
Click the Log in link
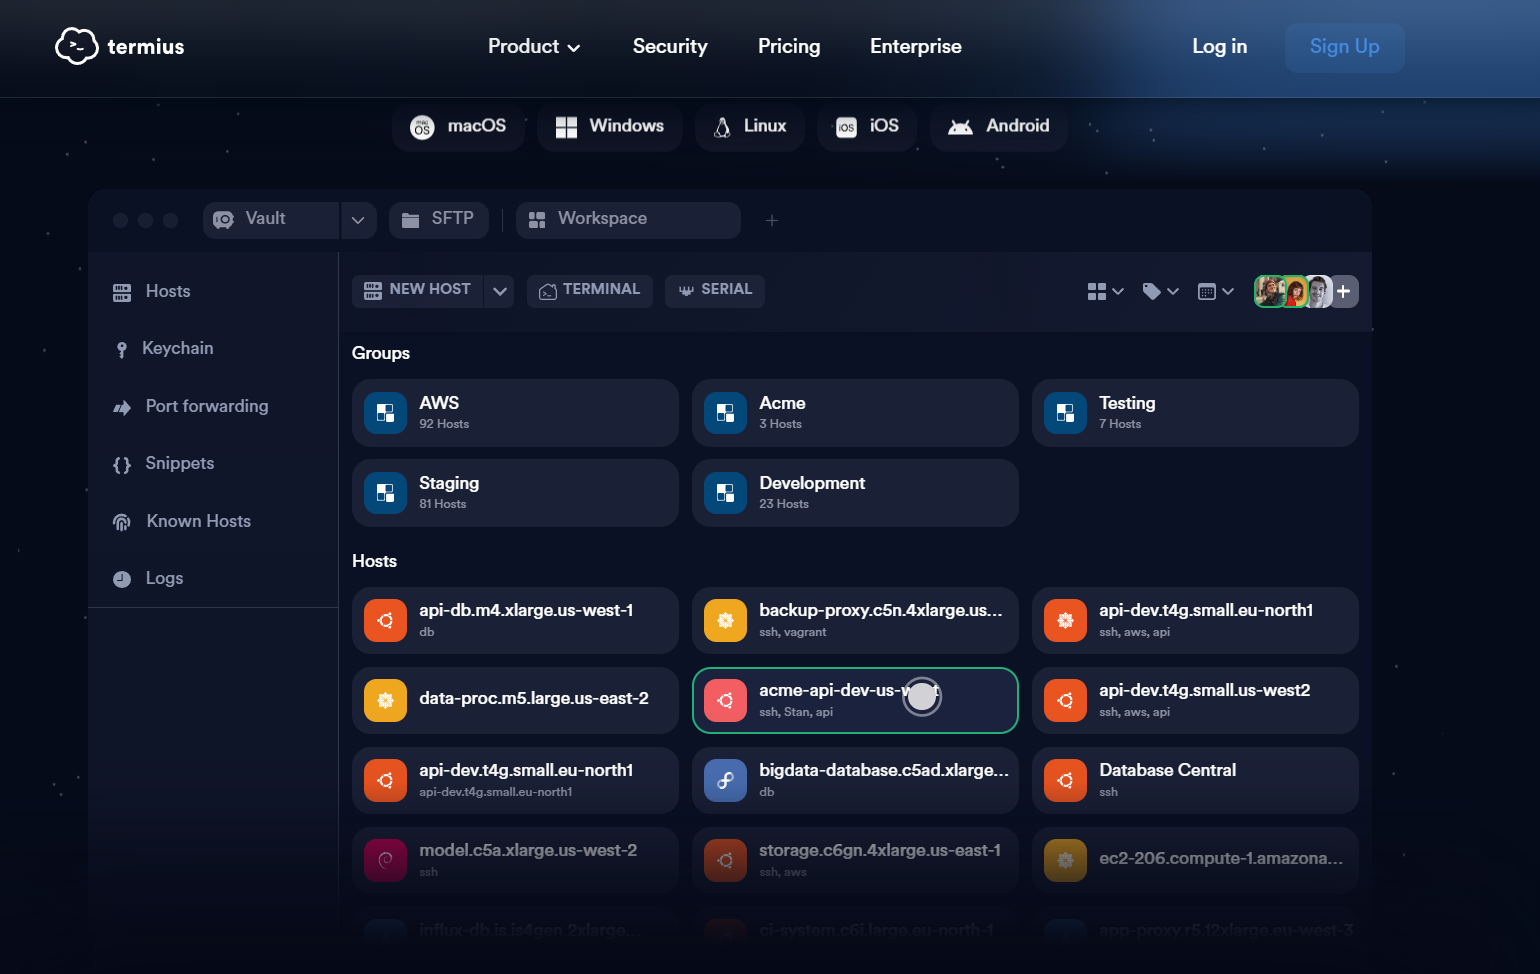point(1220,46)
